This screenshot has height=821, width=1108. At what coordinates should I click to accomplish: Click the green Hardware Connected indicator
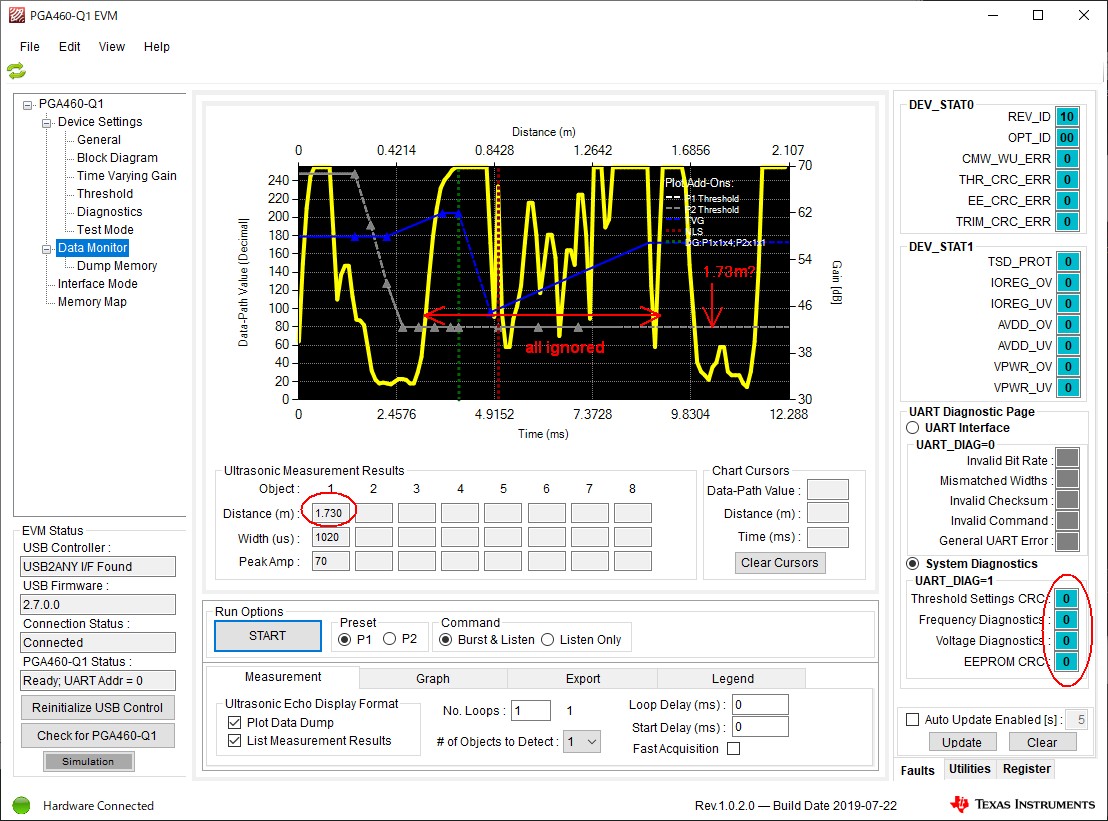(x=21, y=805)
